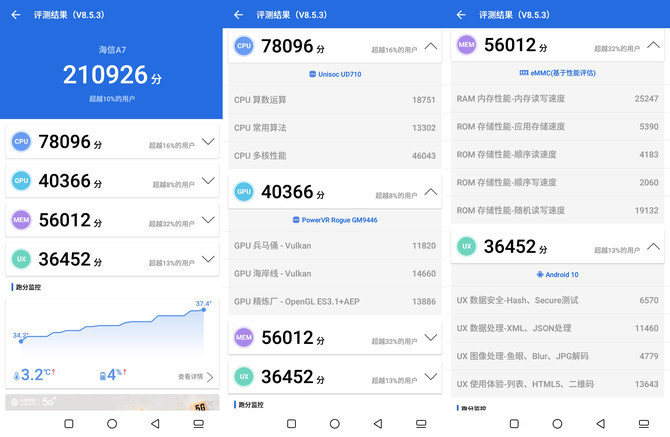Viewport: 670px width, 437px height.
Task: Select the CPU 多核性能 row
Action: [x=335, y=155]
